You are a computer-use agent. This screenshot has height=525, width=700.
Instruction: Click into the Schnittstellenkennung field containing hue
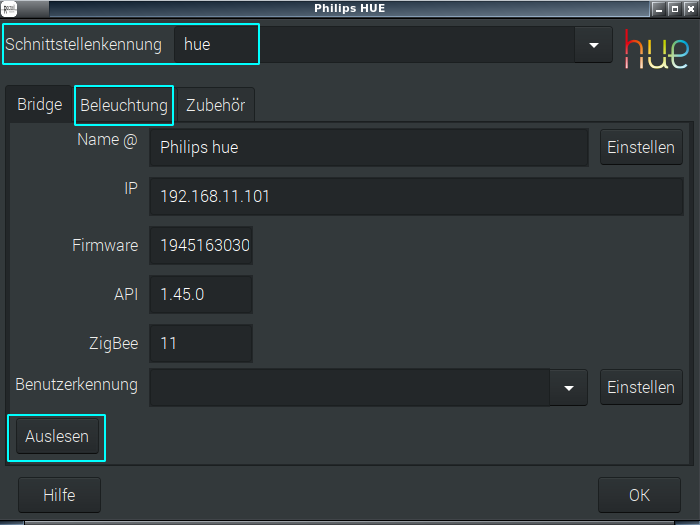[x=374, y=45]
